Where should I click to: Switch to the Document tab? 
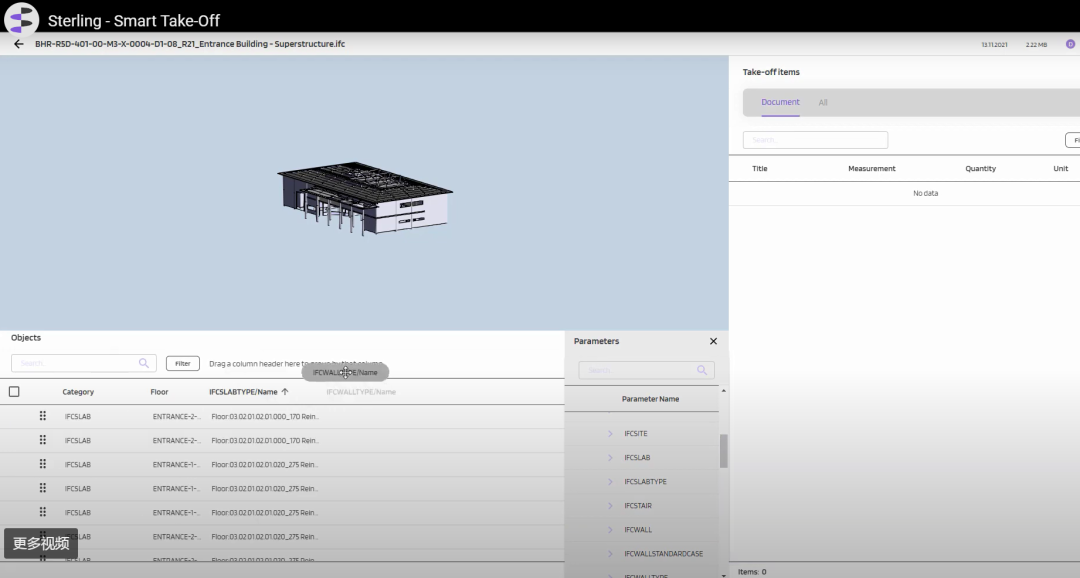pos(780,102)
